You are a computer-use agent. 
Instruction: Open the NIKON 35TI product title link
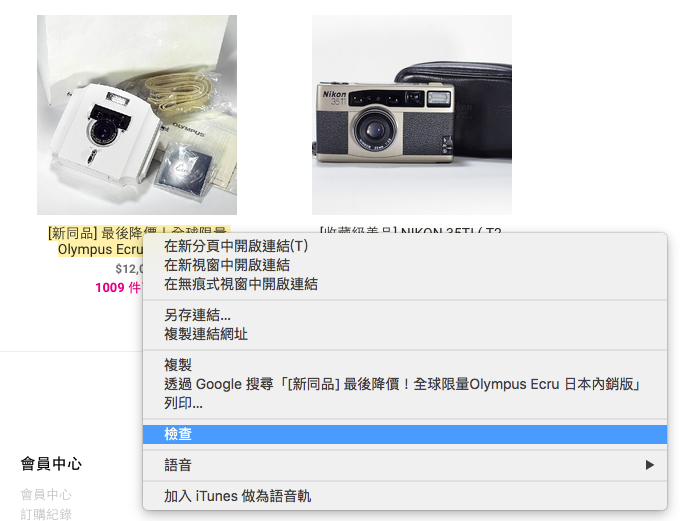click(x=410, y=230)
